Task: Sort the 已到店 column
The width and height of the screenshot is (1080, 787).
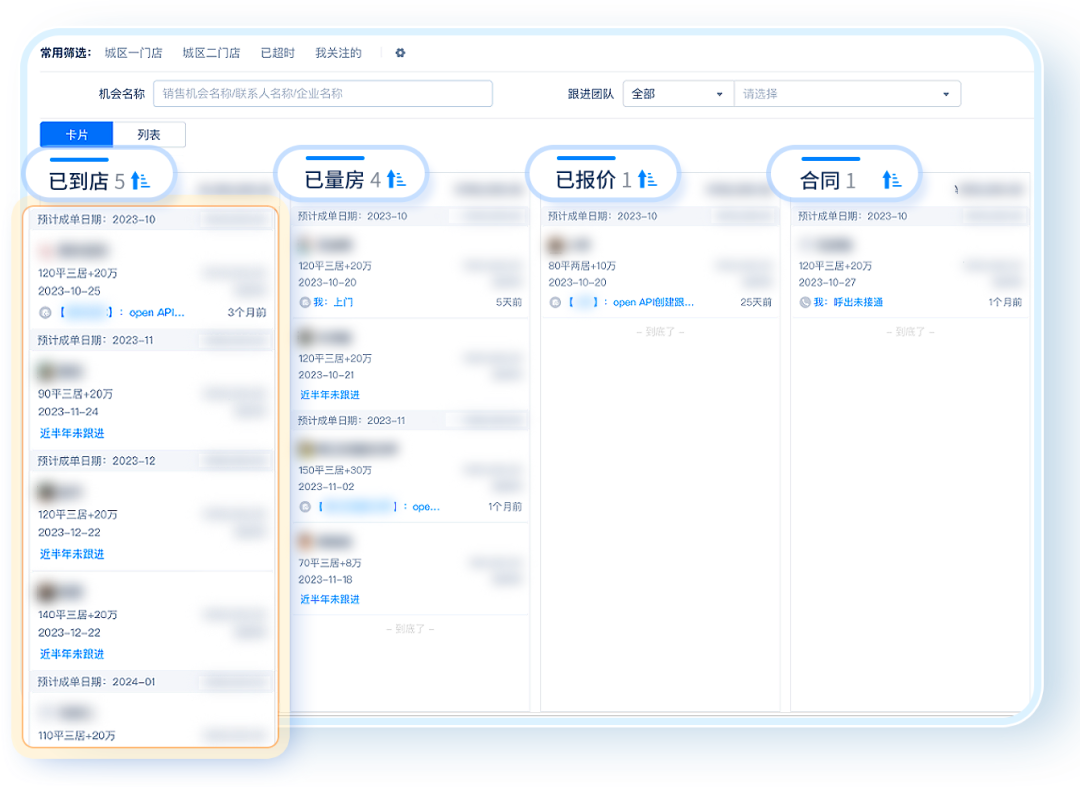Action: [141, 180]
